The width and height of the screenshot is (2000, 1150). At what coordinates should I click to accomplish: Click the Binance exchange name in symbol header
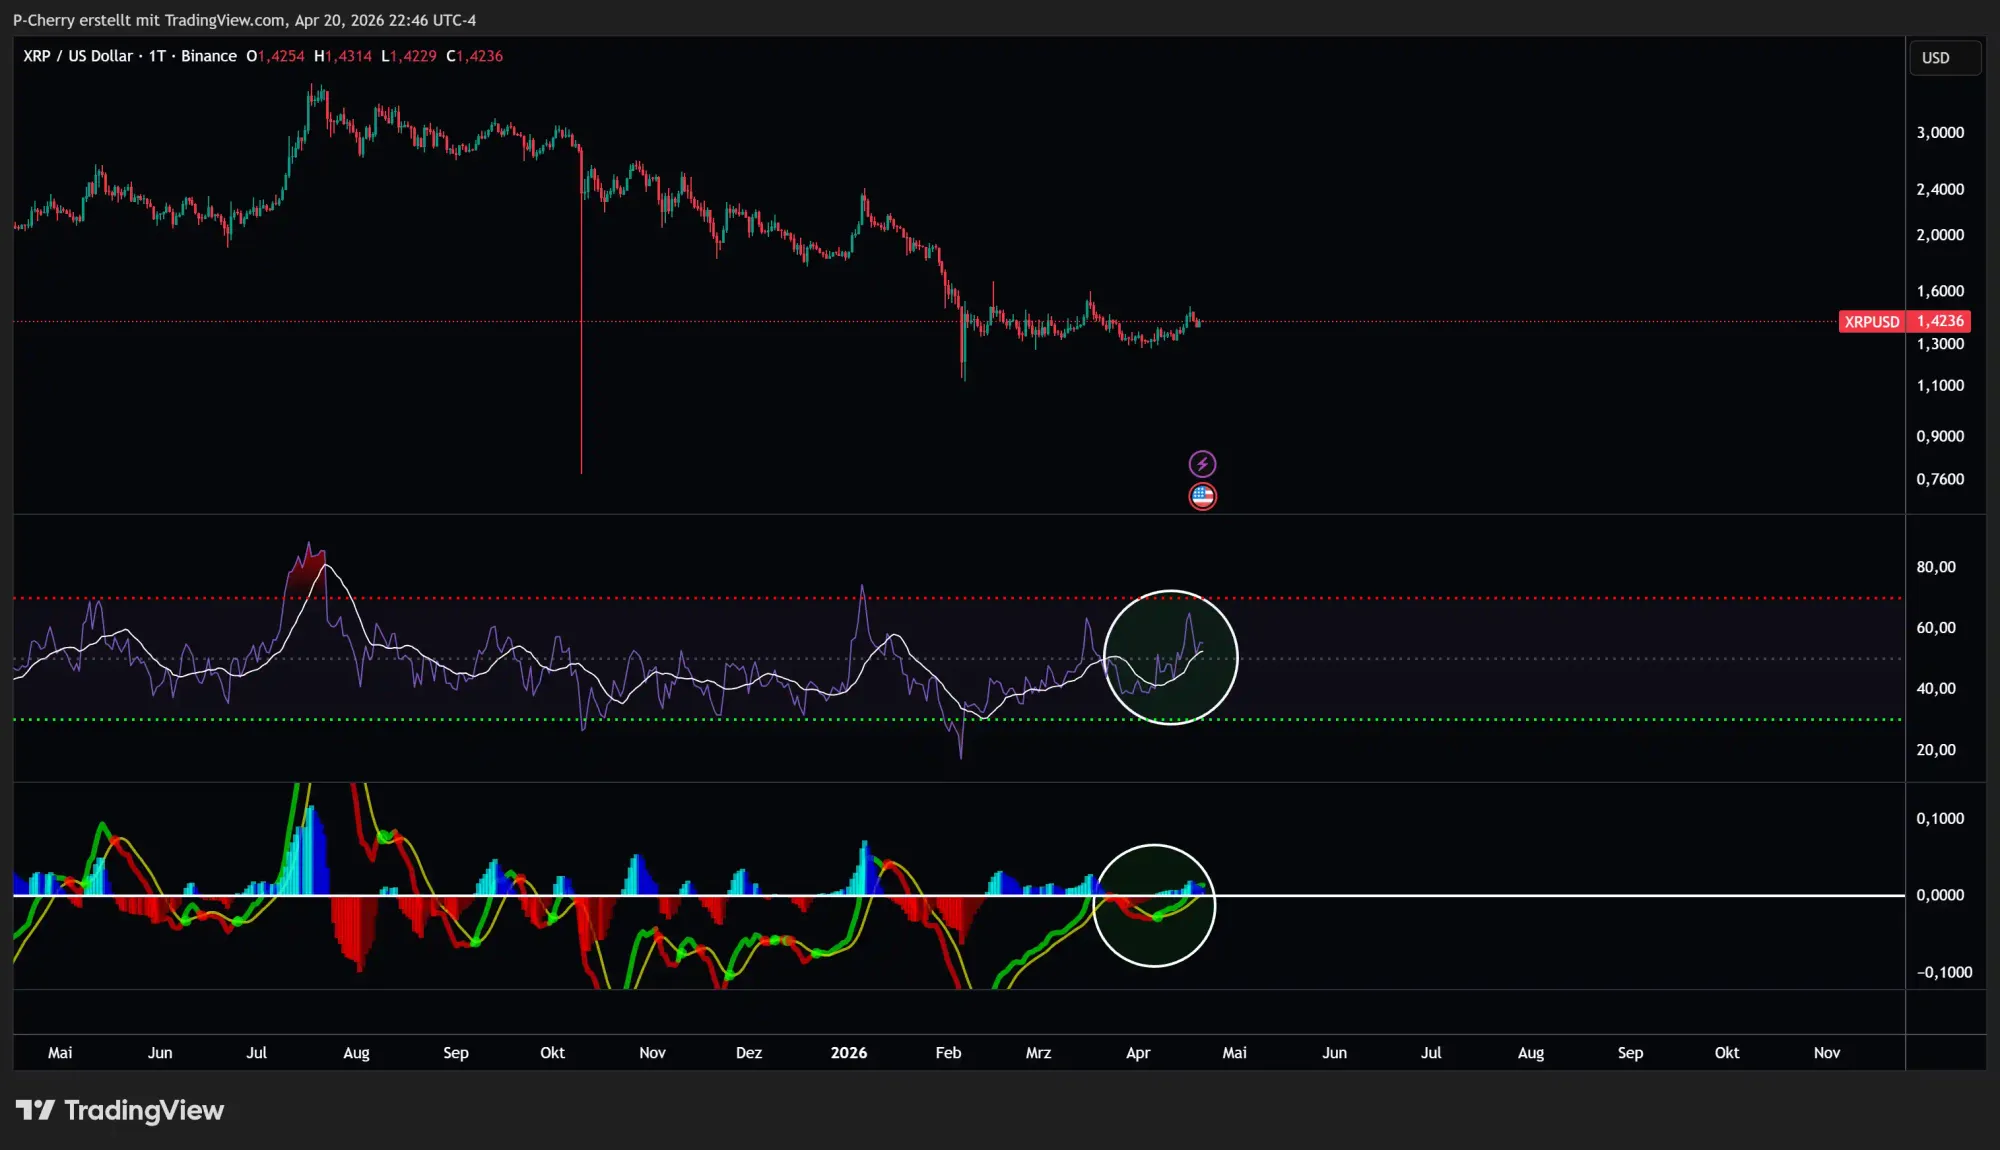click(209, 56)
